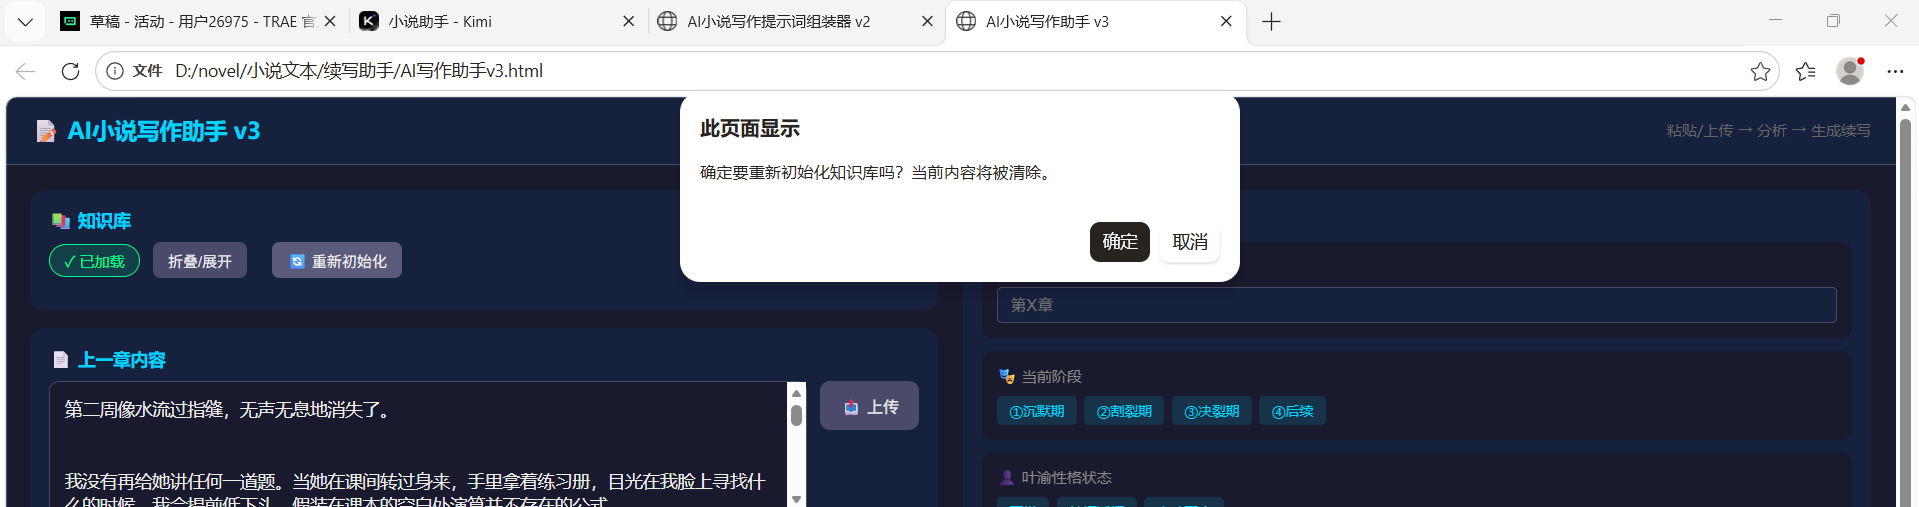The height and width of the screenshot is (507, 1919).
Task: Click the 此页面显示 dialog title
Action: 750,128
